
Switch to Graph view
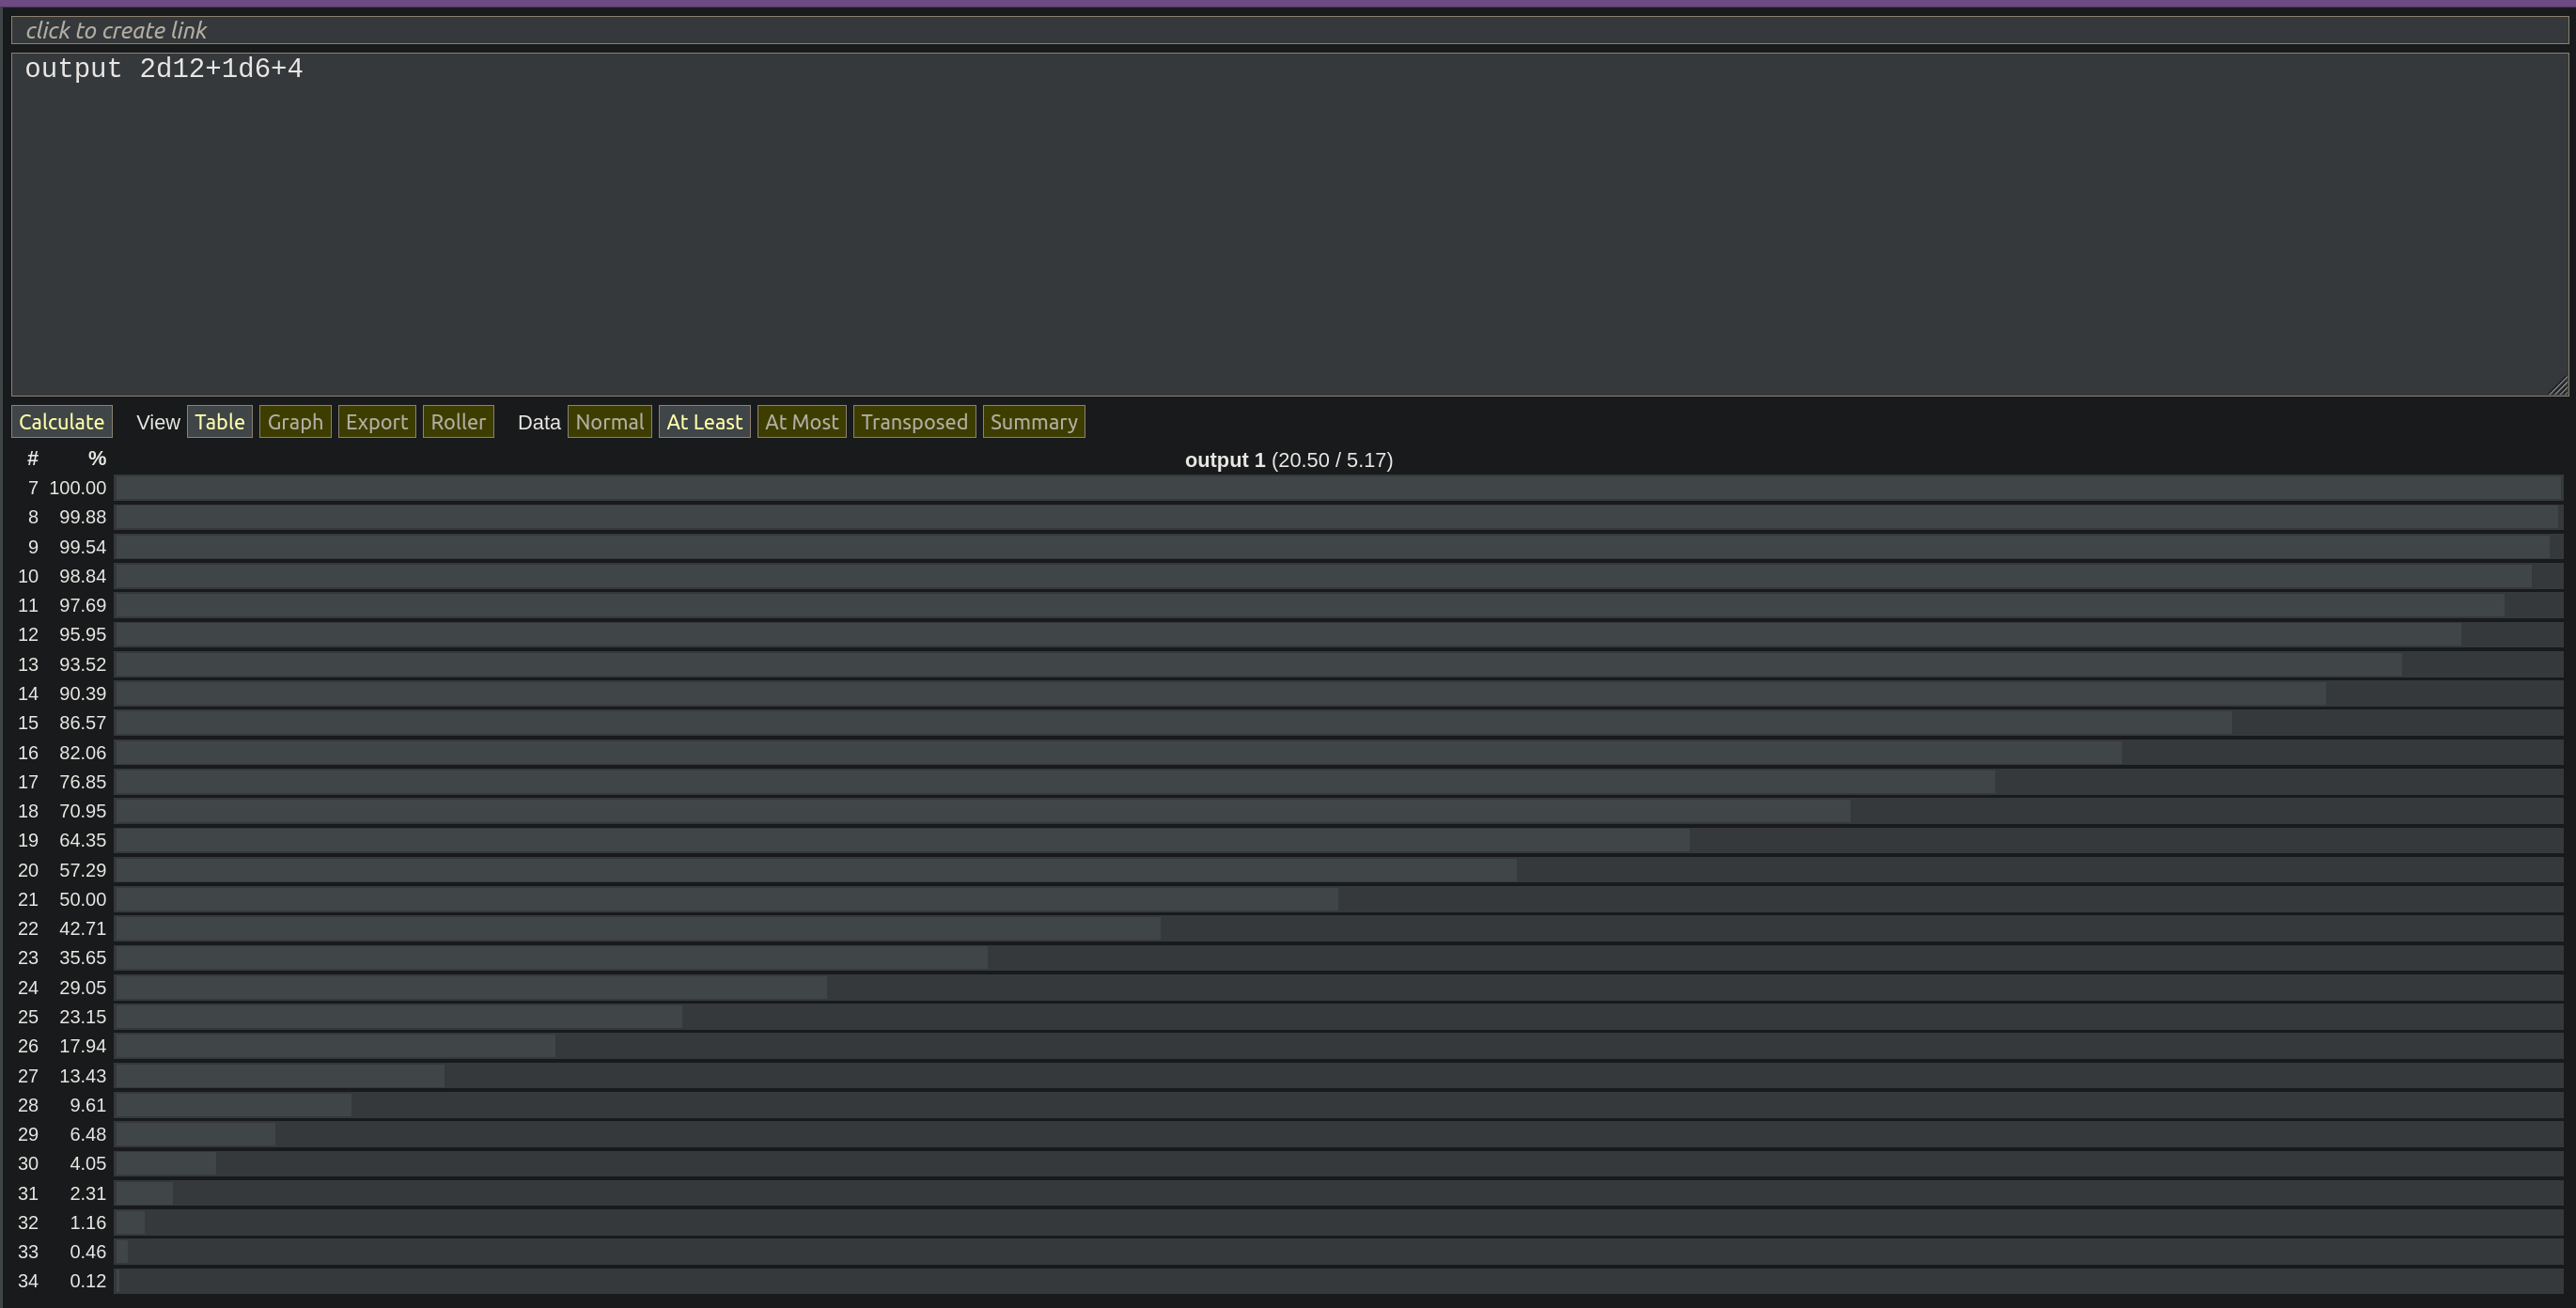[295, 422]
